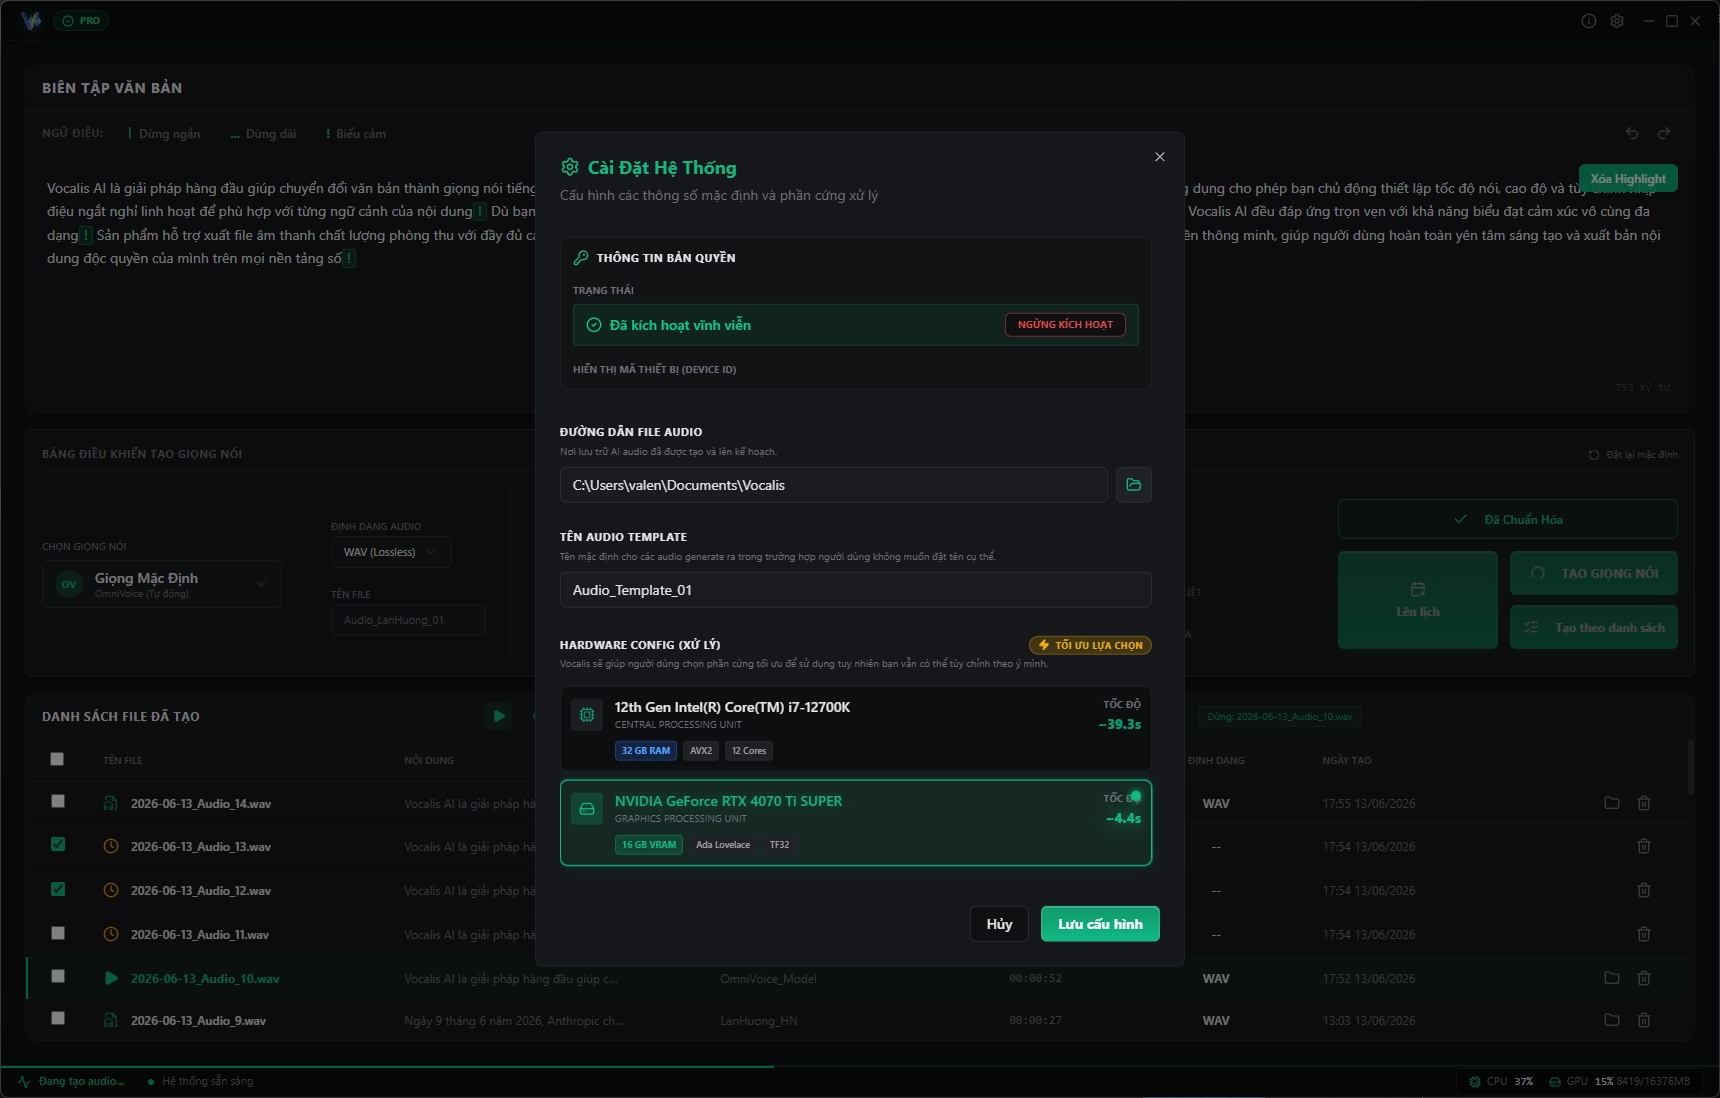Click the 2026-06-13_Audio_9.wav file name
The image size is (1720, 1098).
[x=198, y=1021]
